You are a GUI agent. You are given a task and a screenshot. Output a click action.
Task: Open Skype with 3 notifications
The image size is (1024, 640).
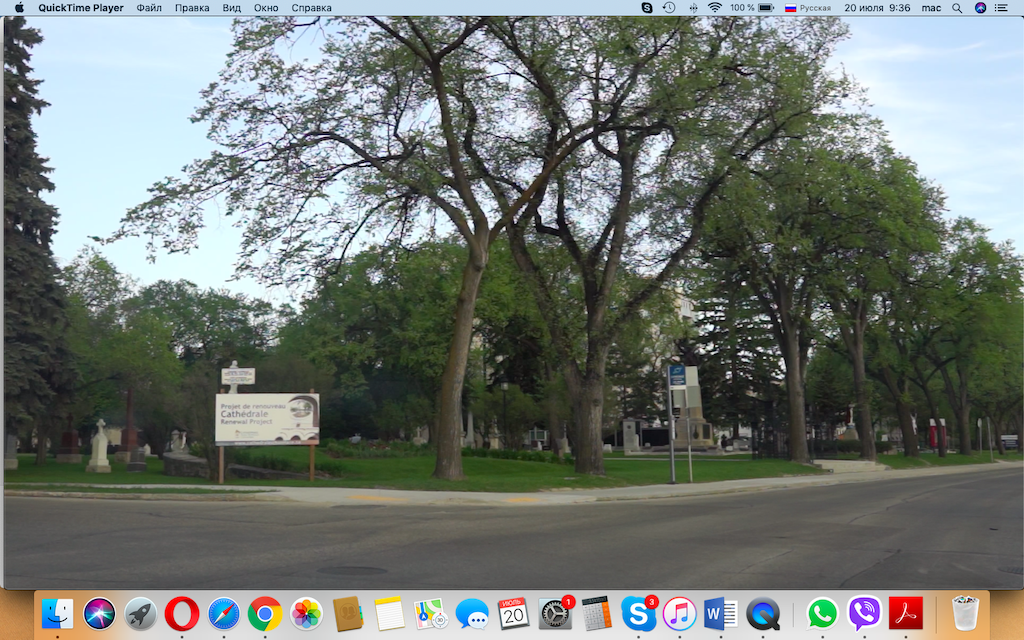[x=638, y=613]
